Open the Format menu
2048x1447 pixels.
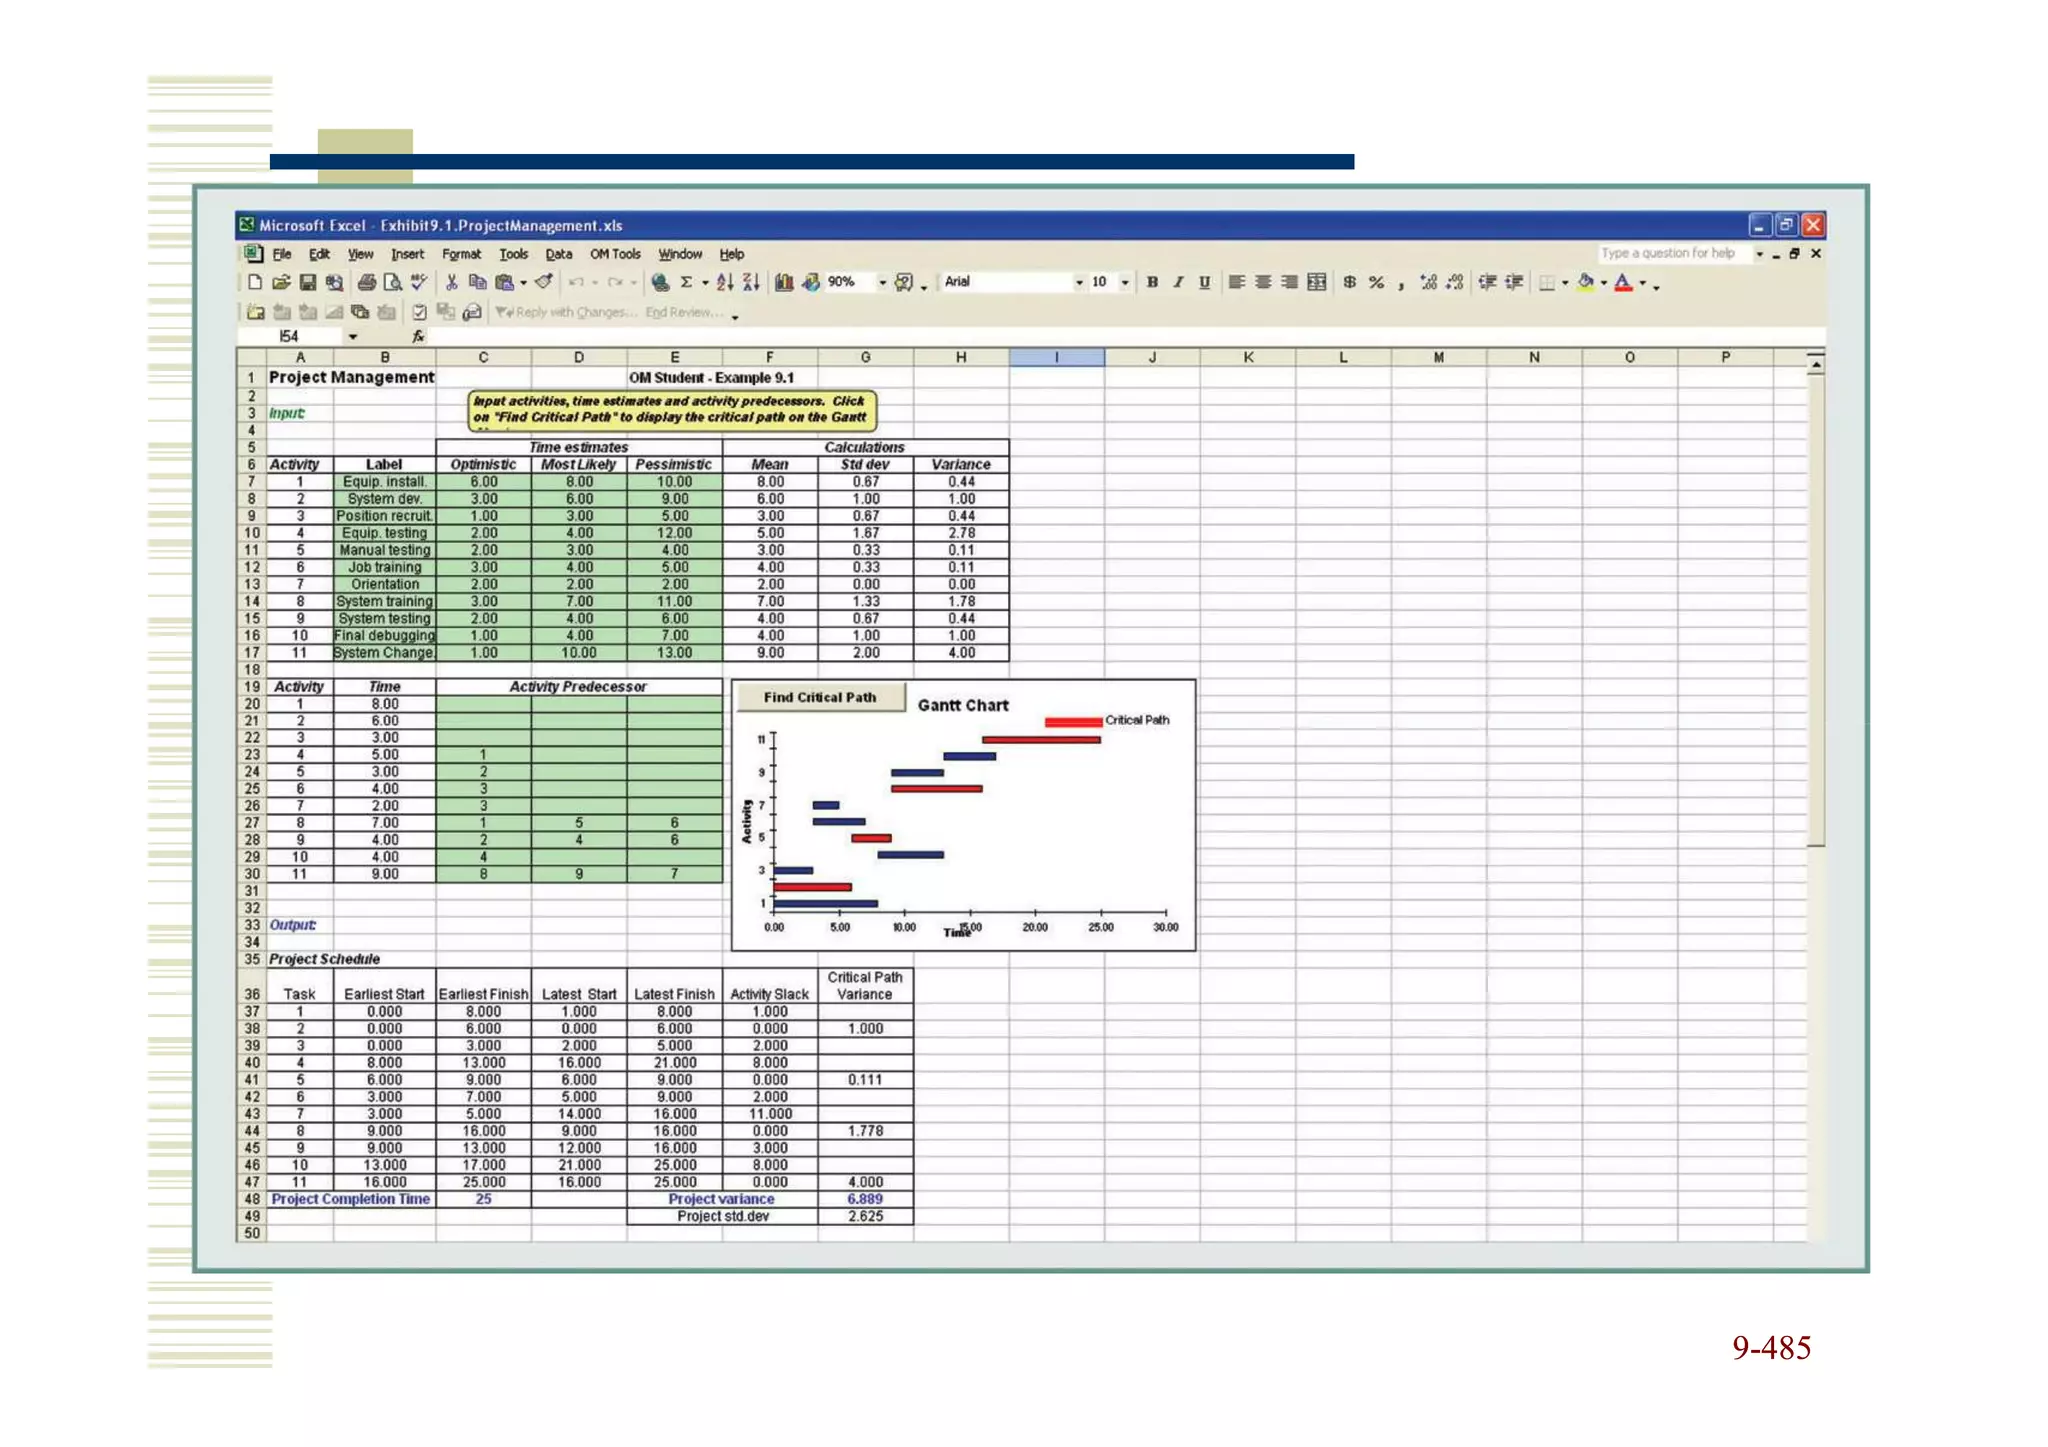tap(461, 254)
